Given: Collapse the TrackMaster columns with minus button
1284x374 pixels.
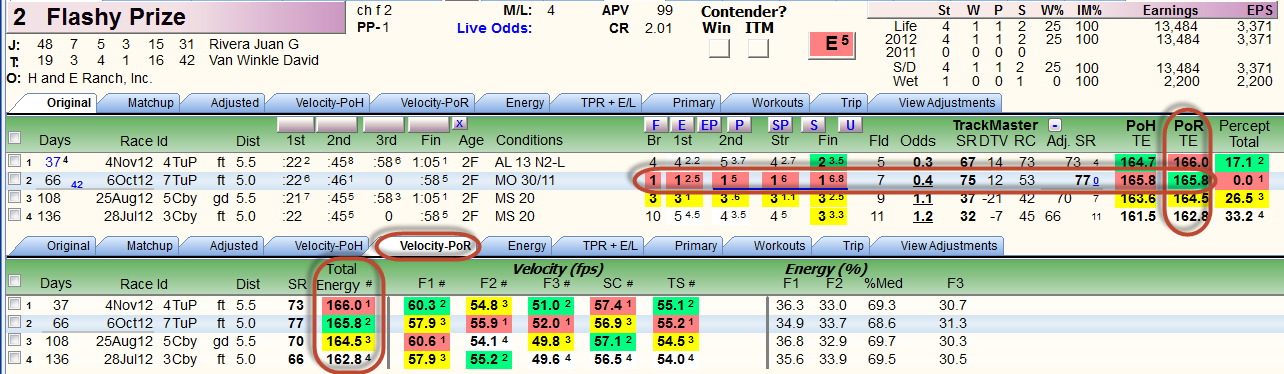Looking at the screenshot, I should coord(1054,125).
